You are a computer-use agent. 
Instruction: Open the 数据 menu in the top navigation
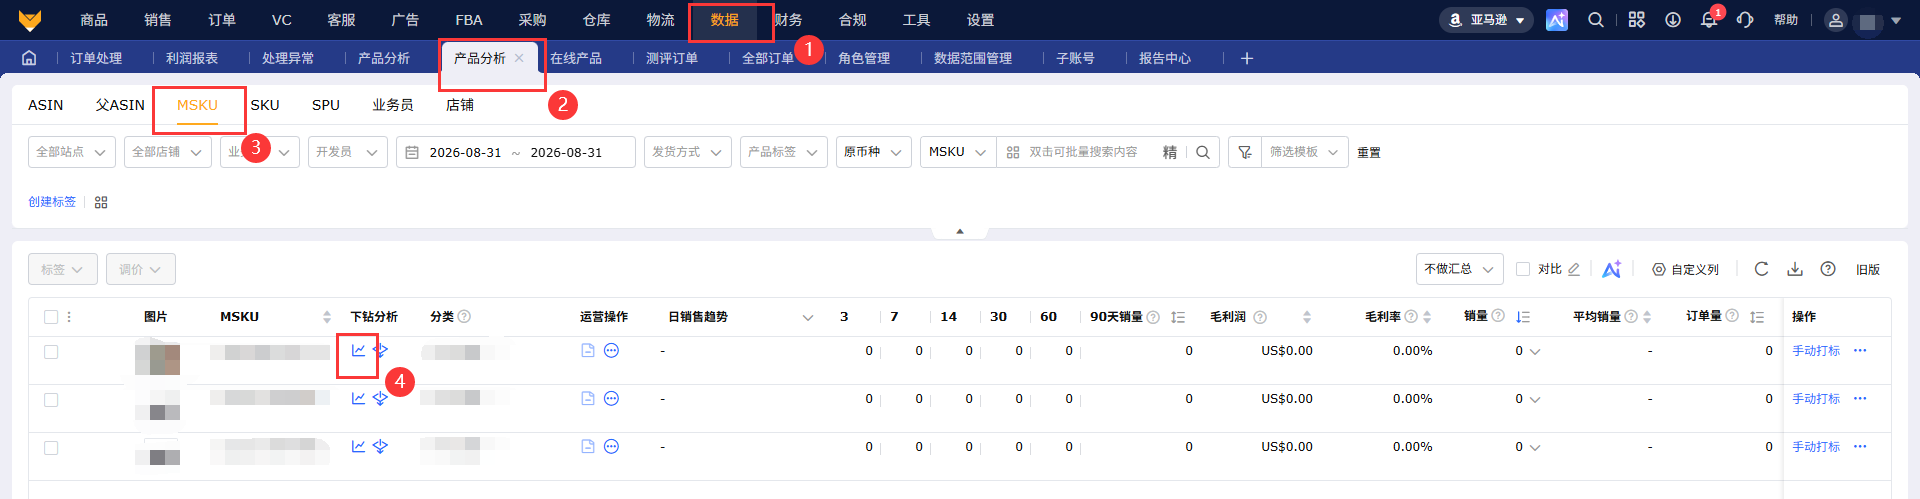(x=724, y=20)
